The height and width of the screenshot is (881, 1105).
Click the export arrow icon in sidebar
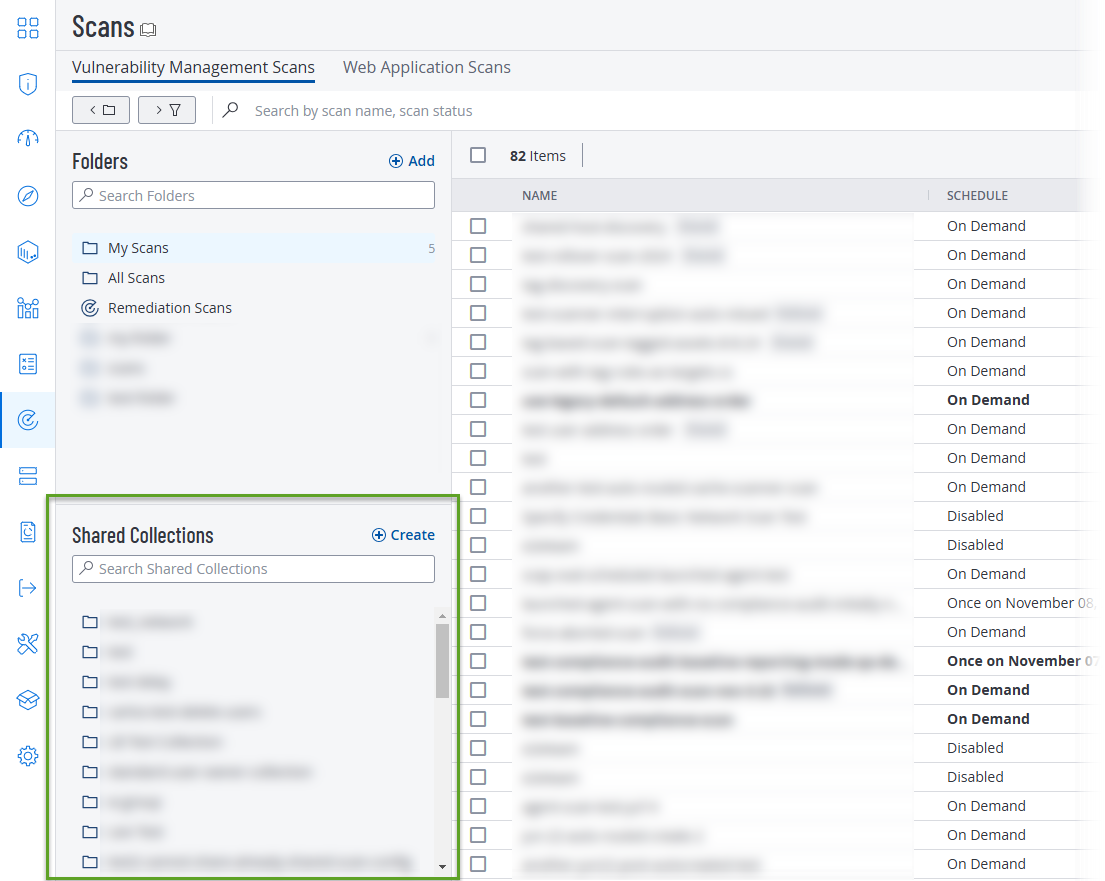click(28, 588)
